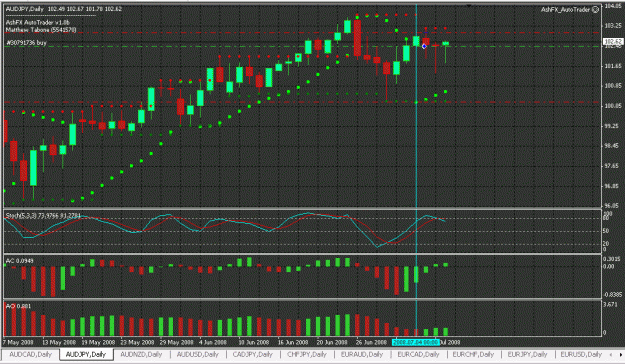Click the '4 Jun 2008' date axis label
Image resolution: width=625 pixels, height=364 pixels.
[213, 342]
